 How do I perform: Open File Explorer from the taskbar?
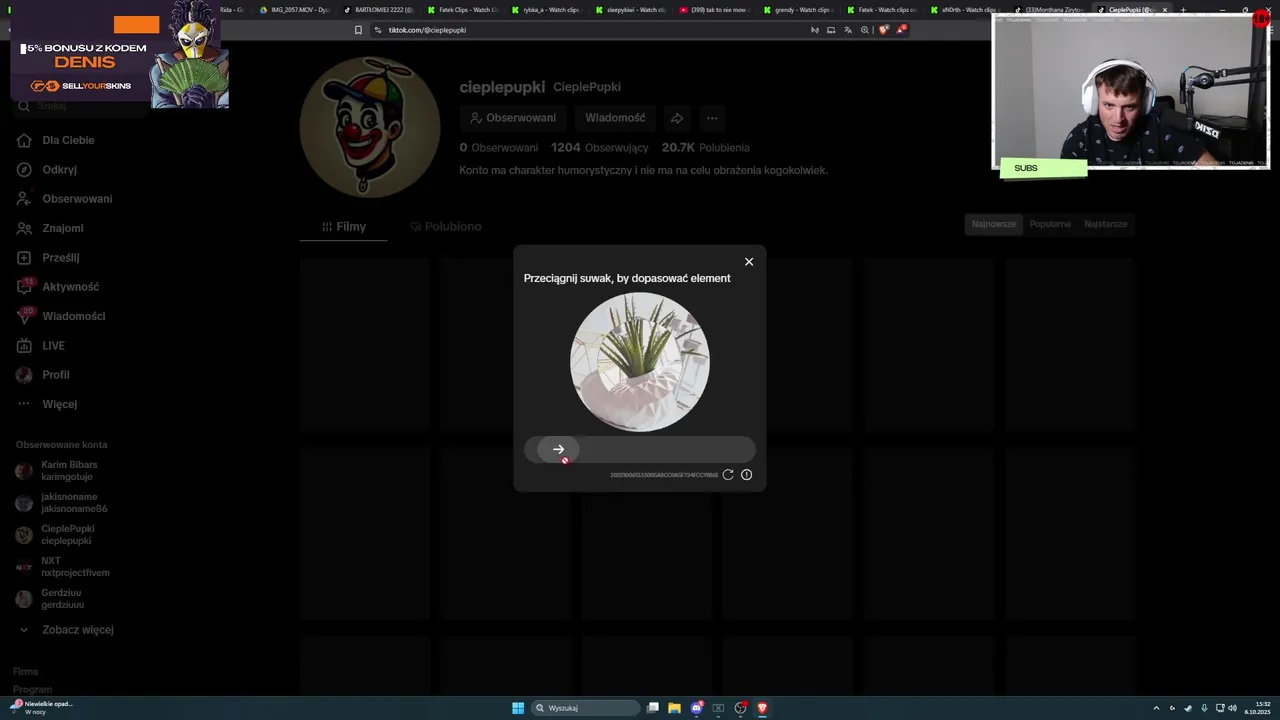tap(674, 708)
